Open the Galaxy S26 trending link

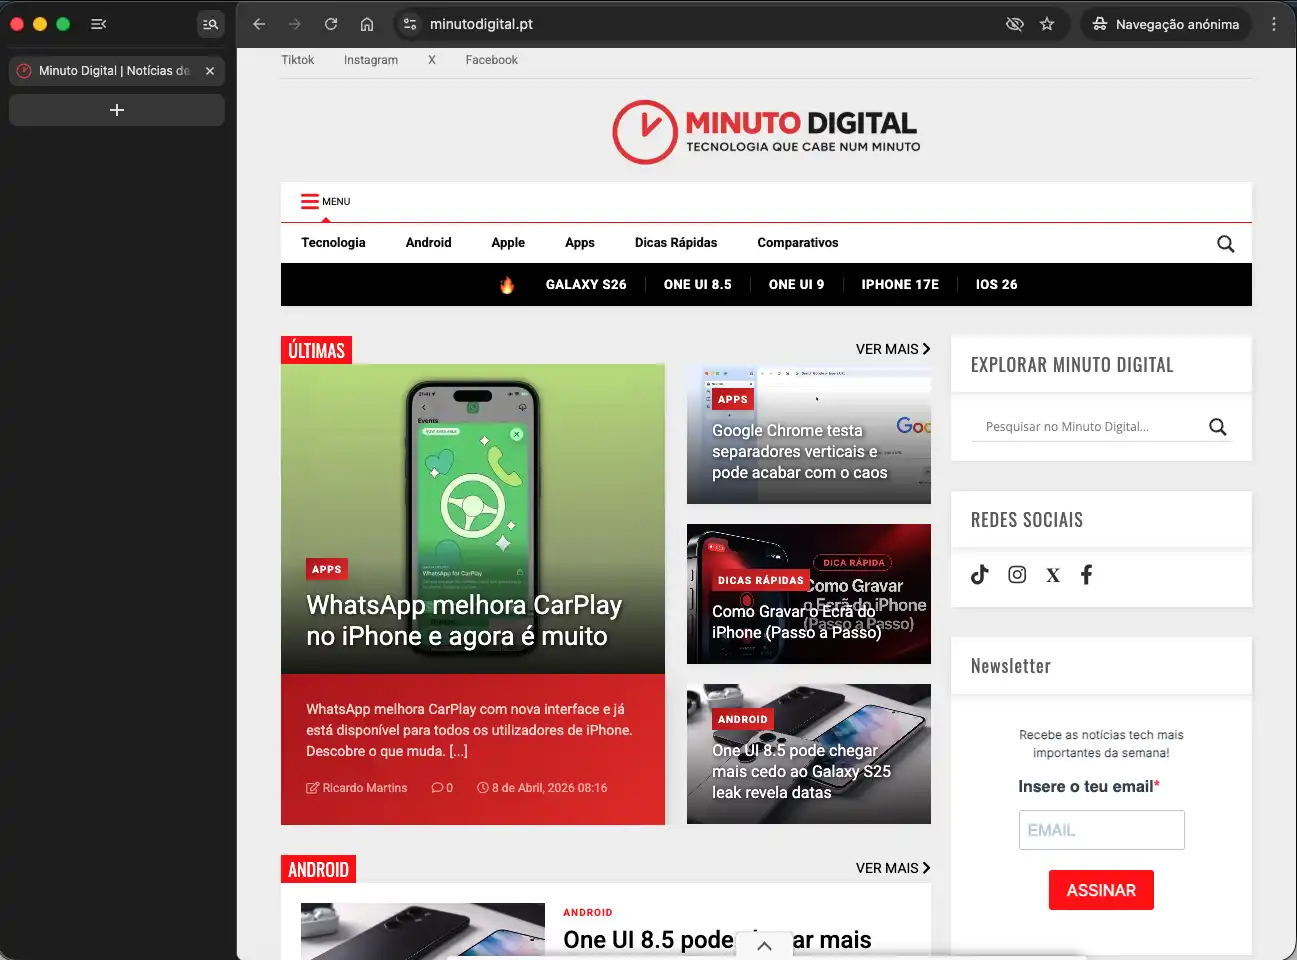[x=586, y=285]
